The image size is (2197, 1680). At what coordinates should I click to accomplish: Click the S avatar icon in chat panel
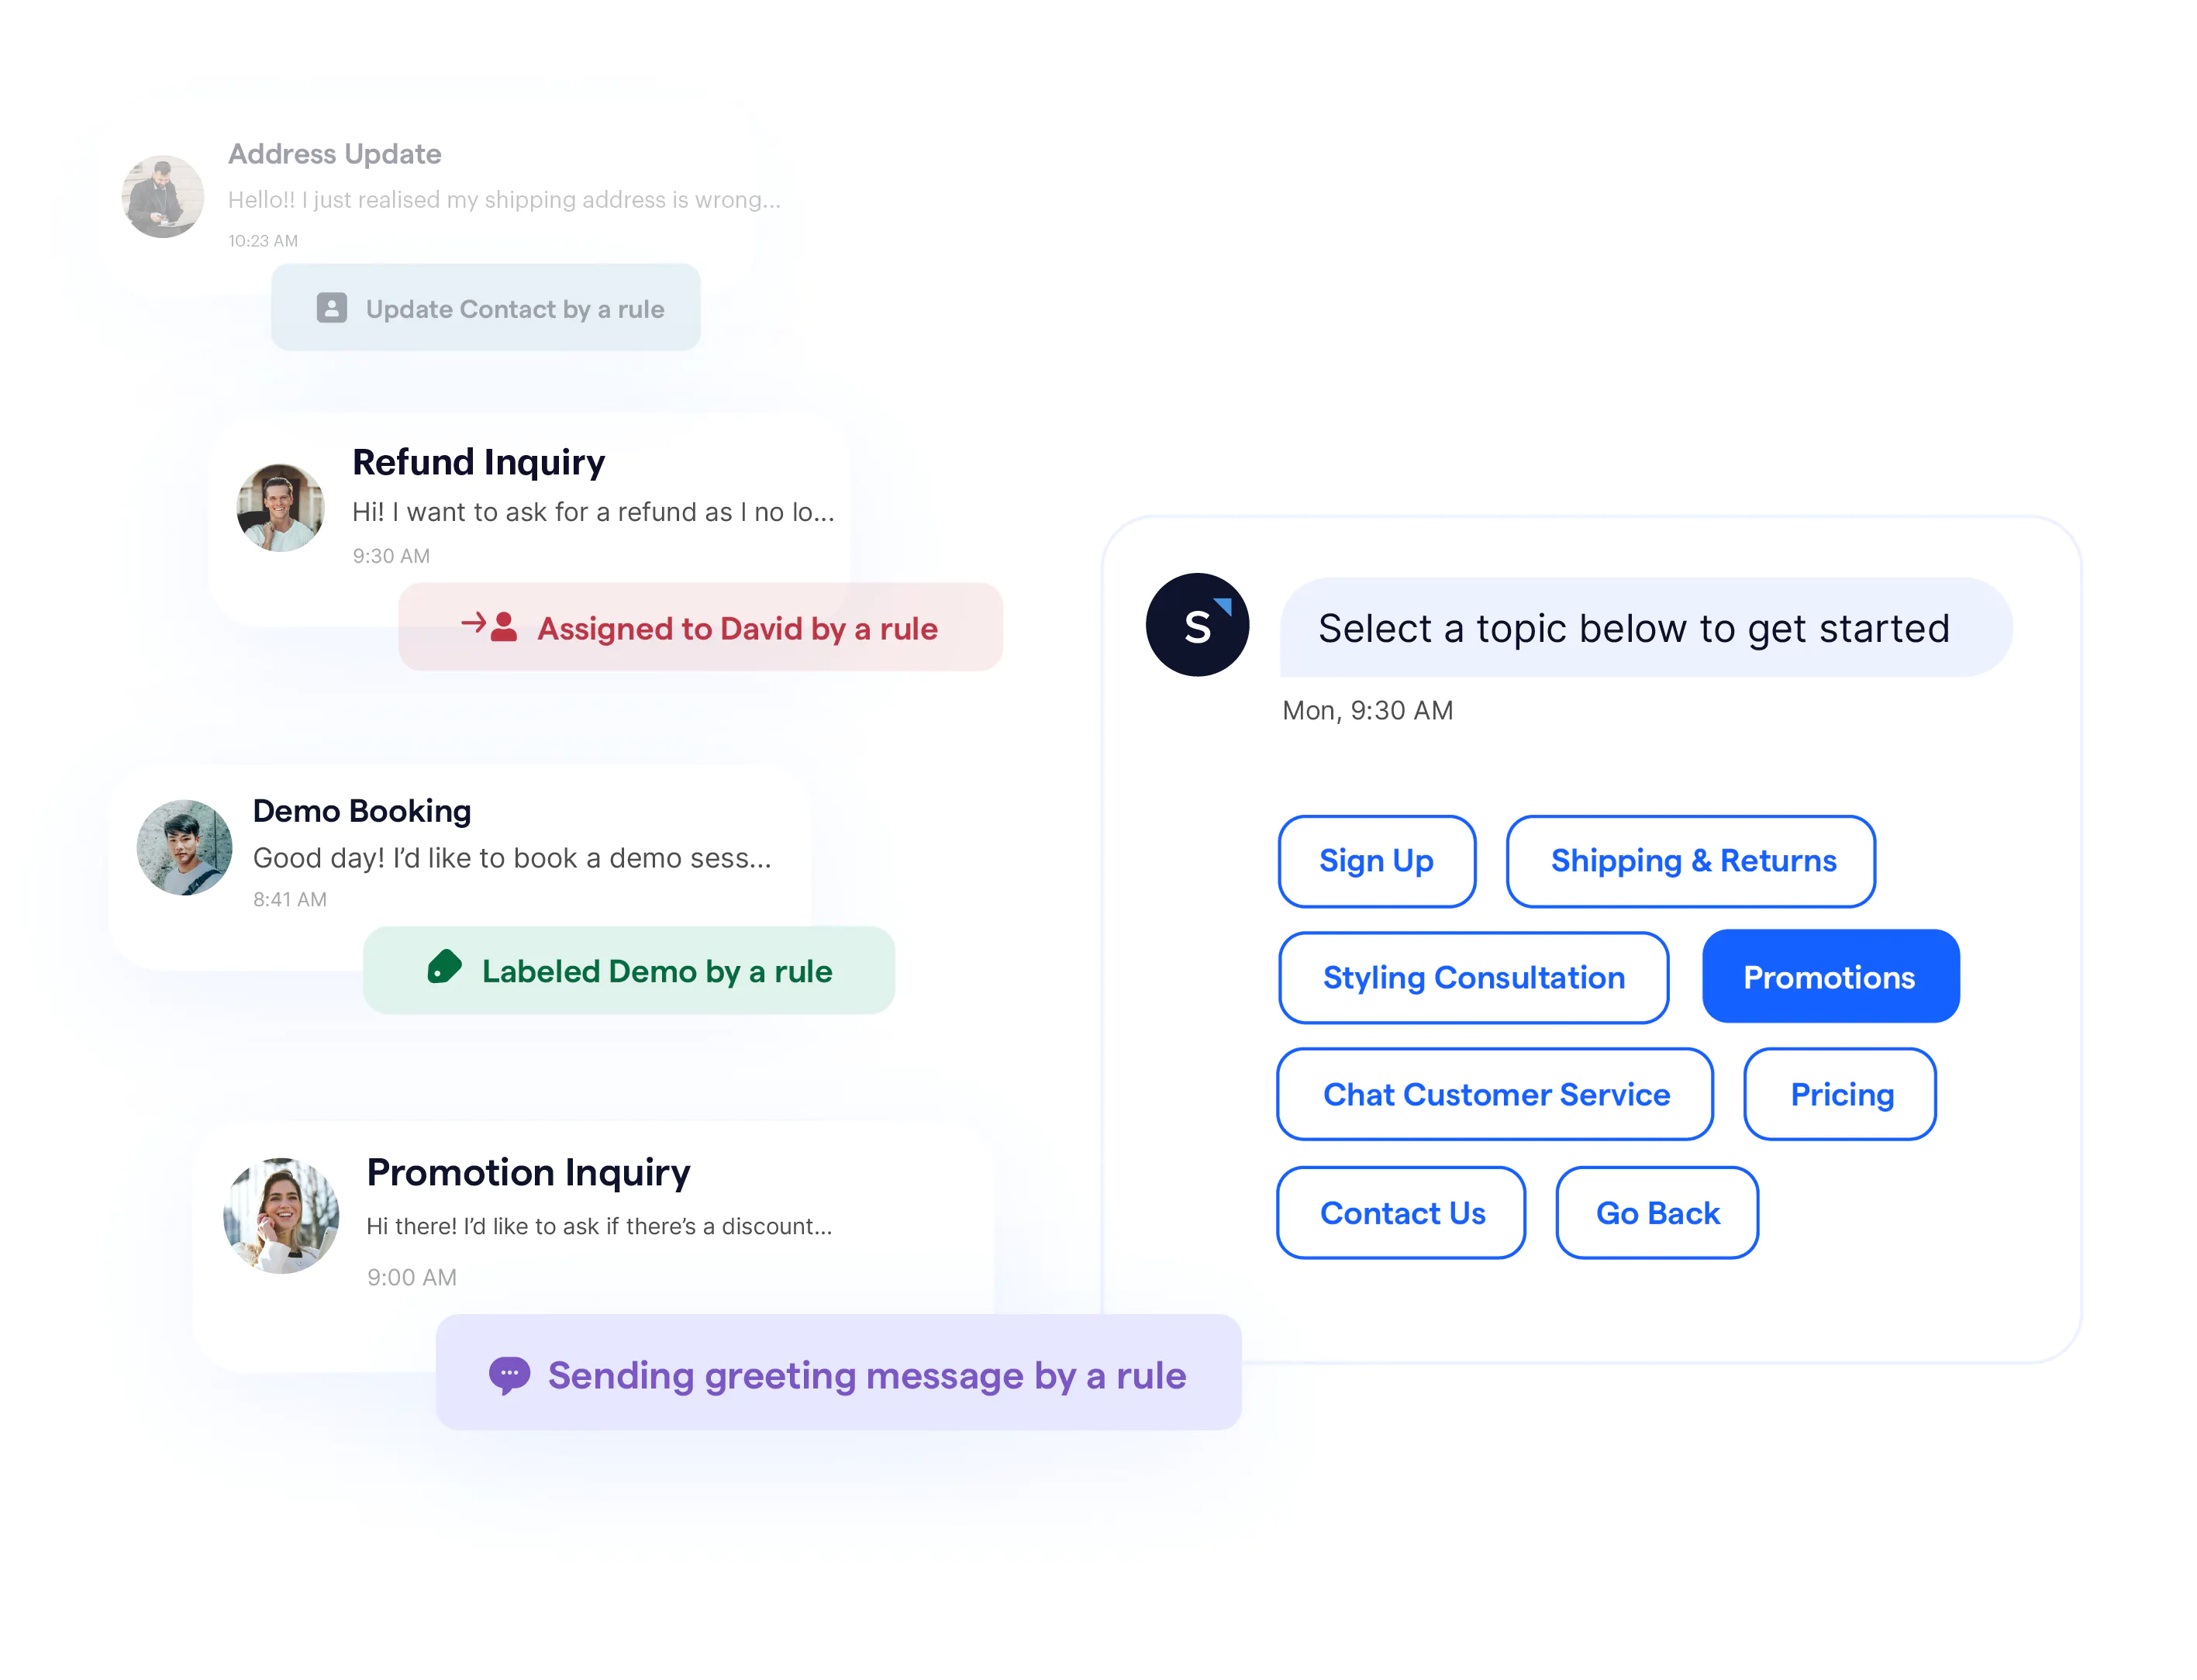point(1199,625)
